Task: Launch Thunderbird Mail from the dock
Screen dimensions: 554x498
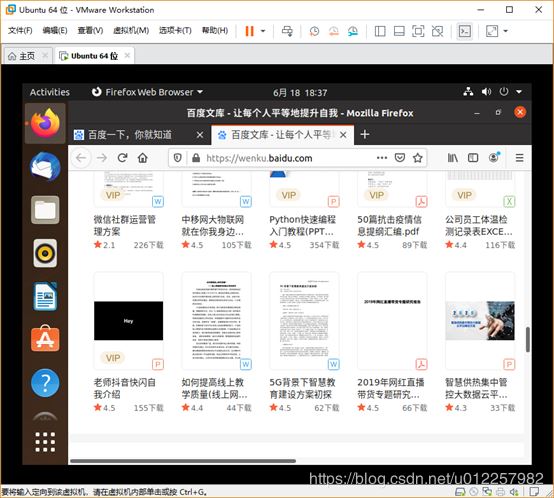Action: point(45,167)
